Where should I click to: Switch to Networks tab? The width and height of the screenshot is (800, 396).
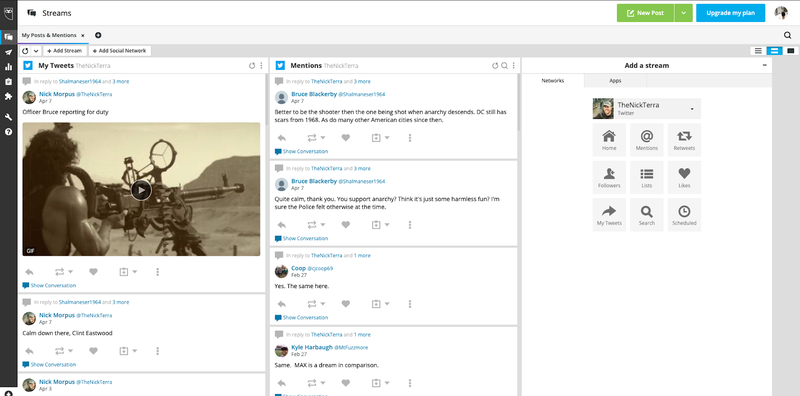(553, 81)
